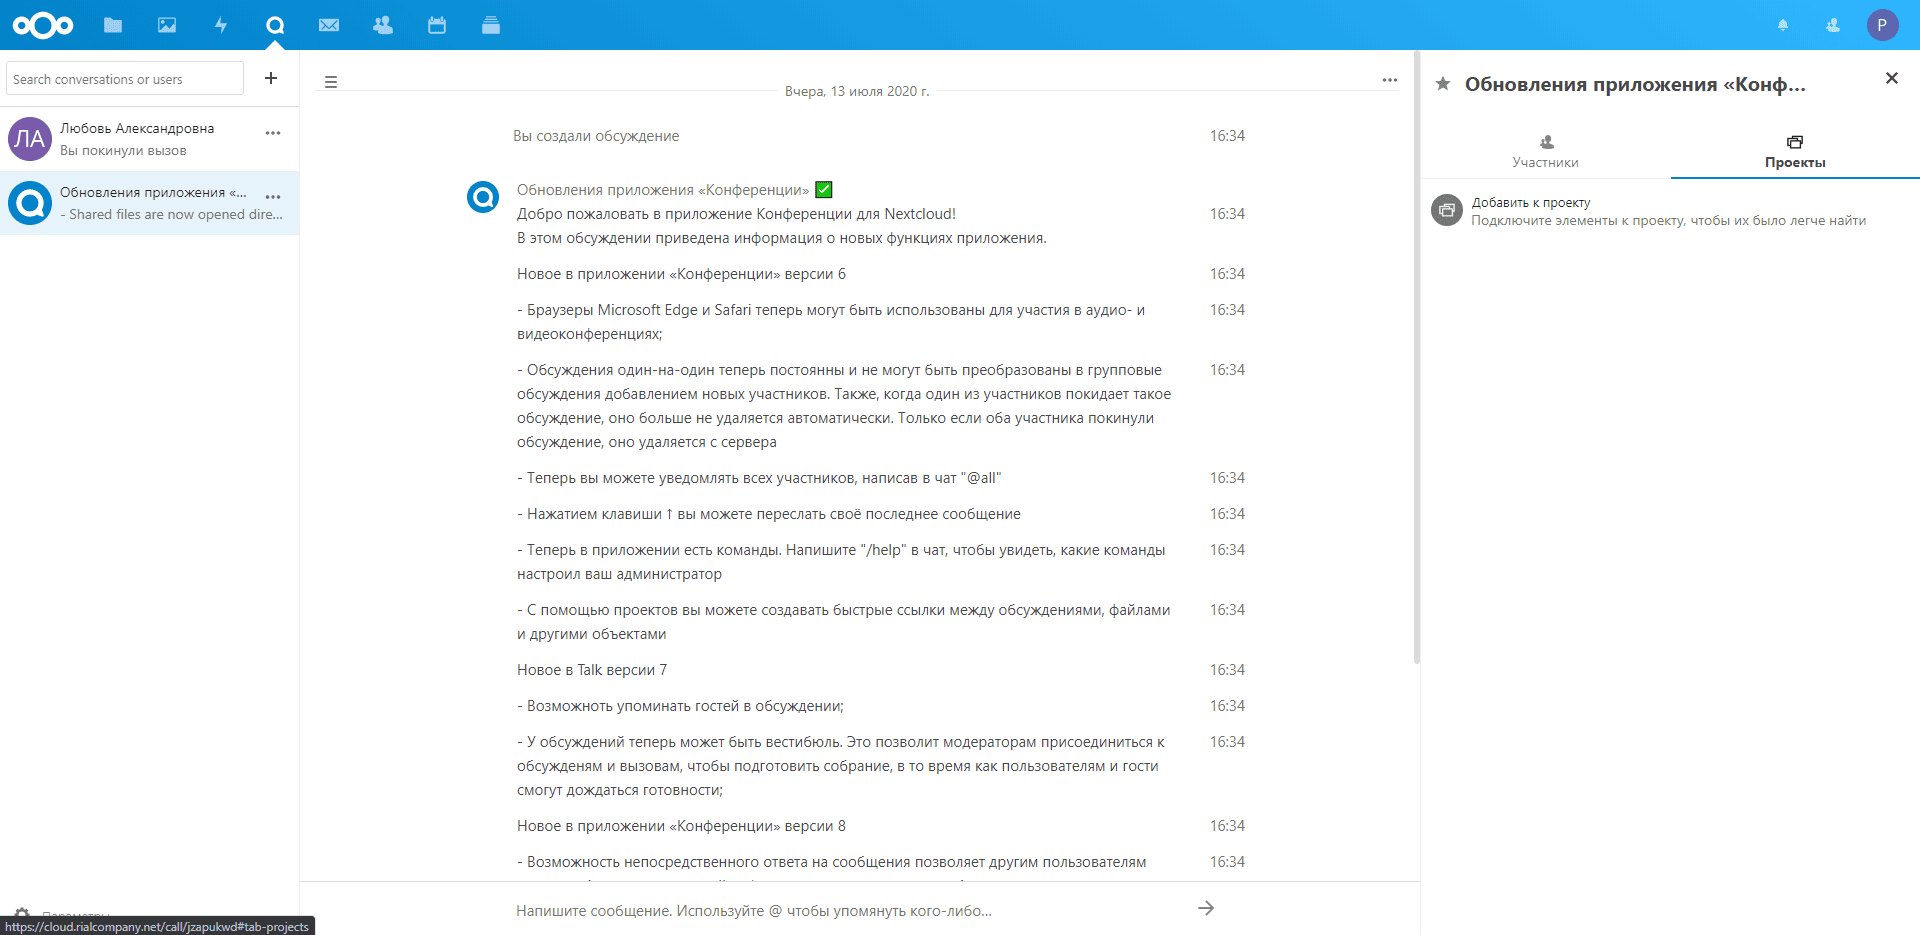Click date header 'Вчера, 13 июля 2020 г.'
Screen dimensions: 1920x935
(x=857, y=91)
